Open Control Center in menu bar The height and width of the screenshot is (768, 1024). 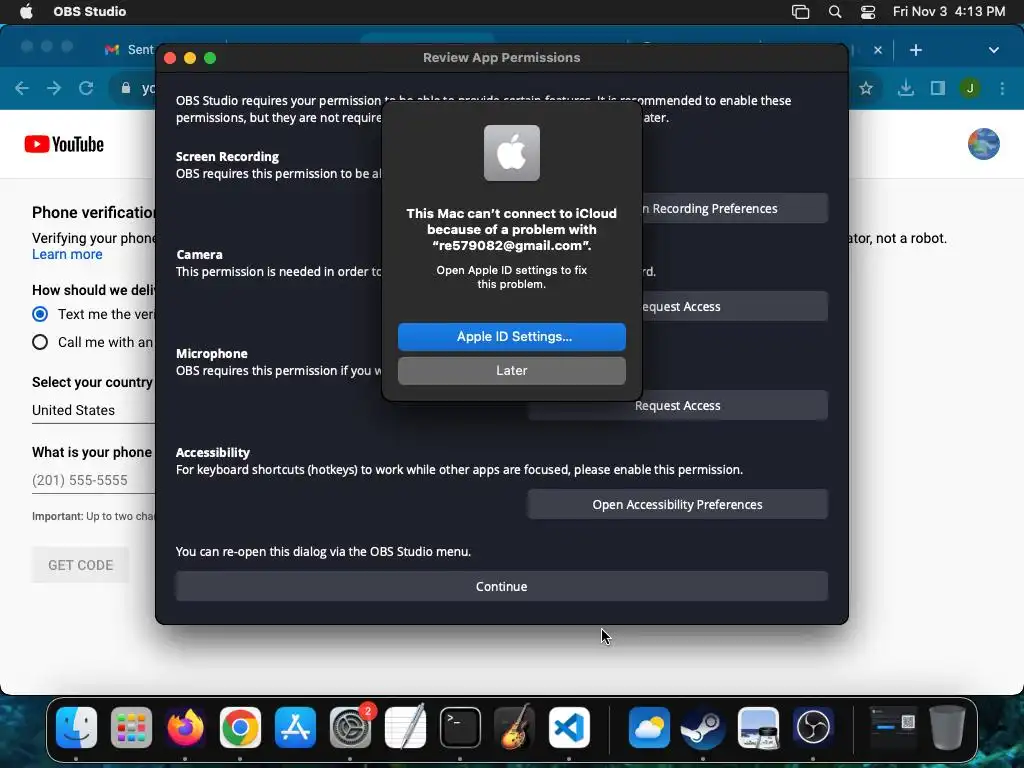tap(868, 11)
